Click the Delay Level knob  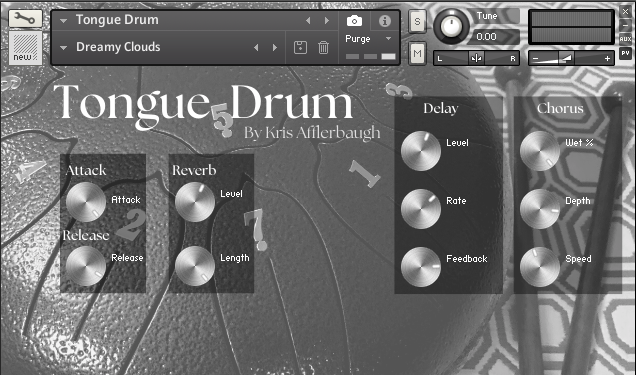[421, 151]
